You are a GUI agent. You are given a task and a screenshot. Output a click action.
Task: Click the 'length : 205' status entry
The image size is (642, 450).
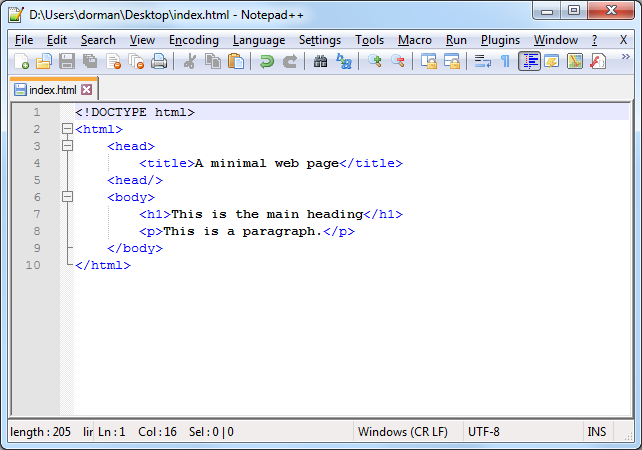tap(40, 432)
